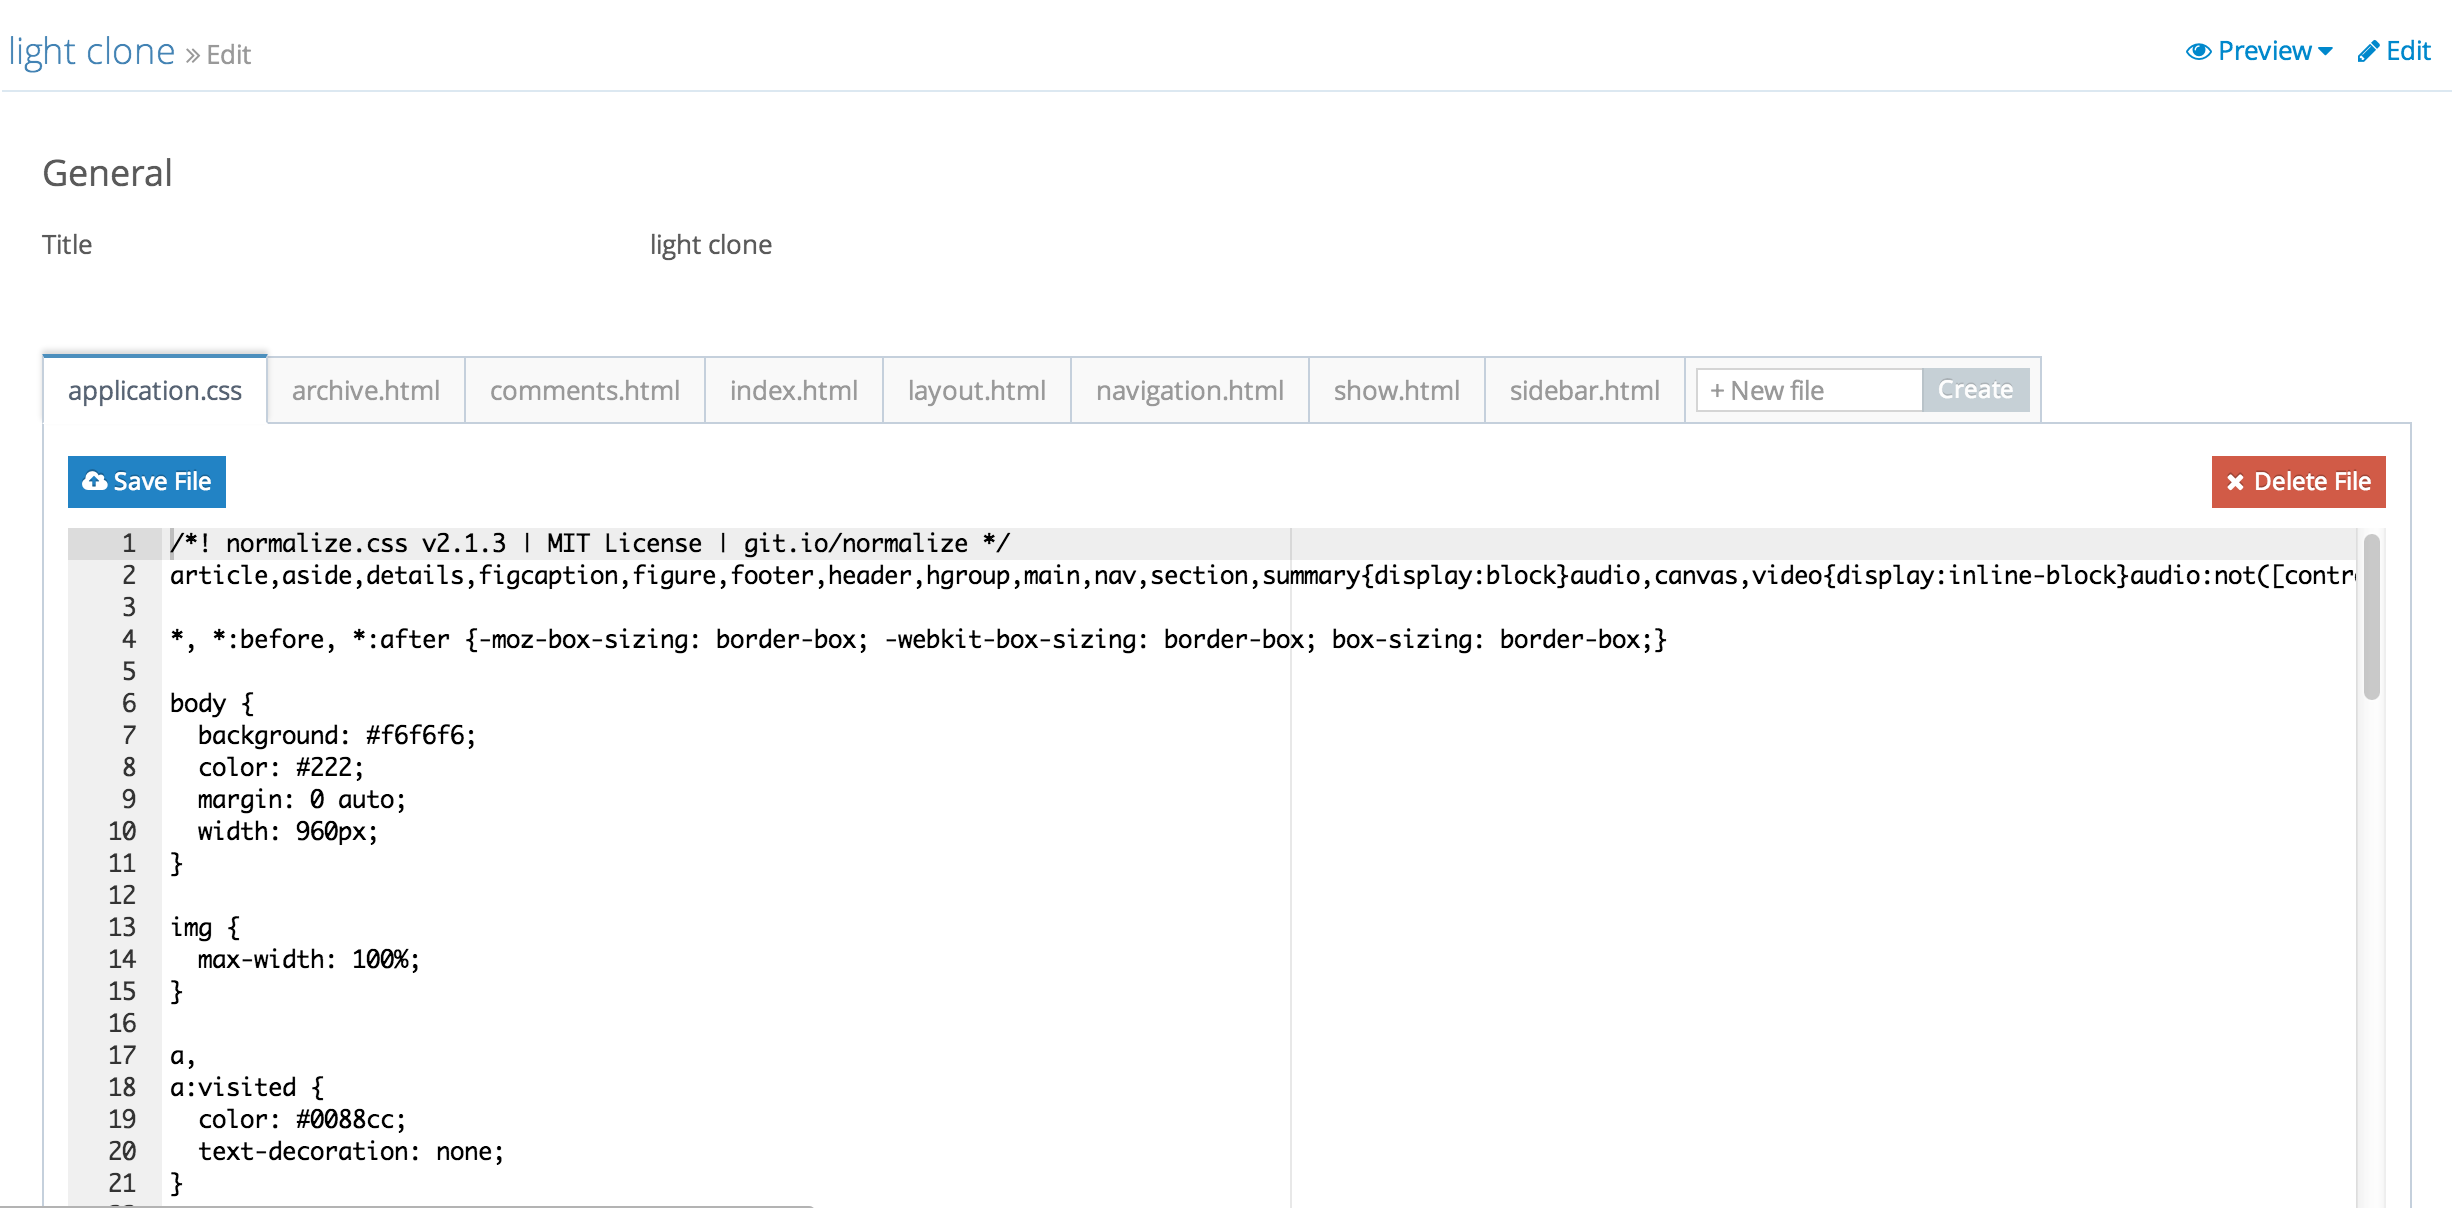Click the Create button for a new file

(x=1973, y=389)
